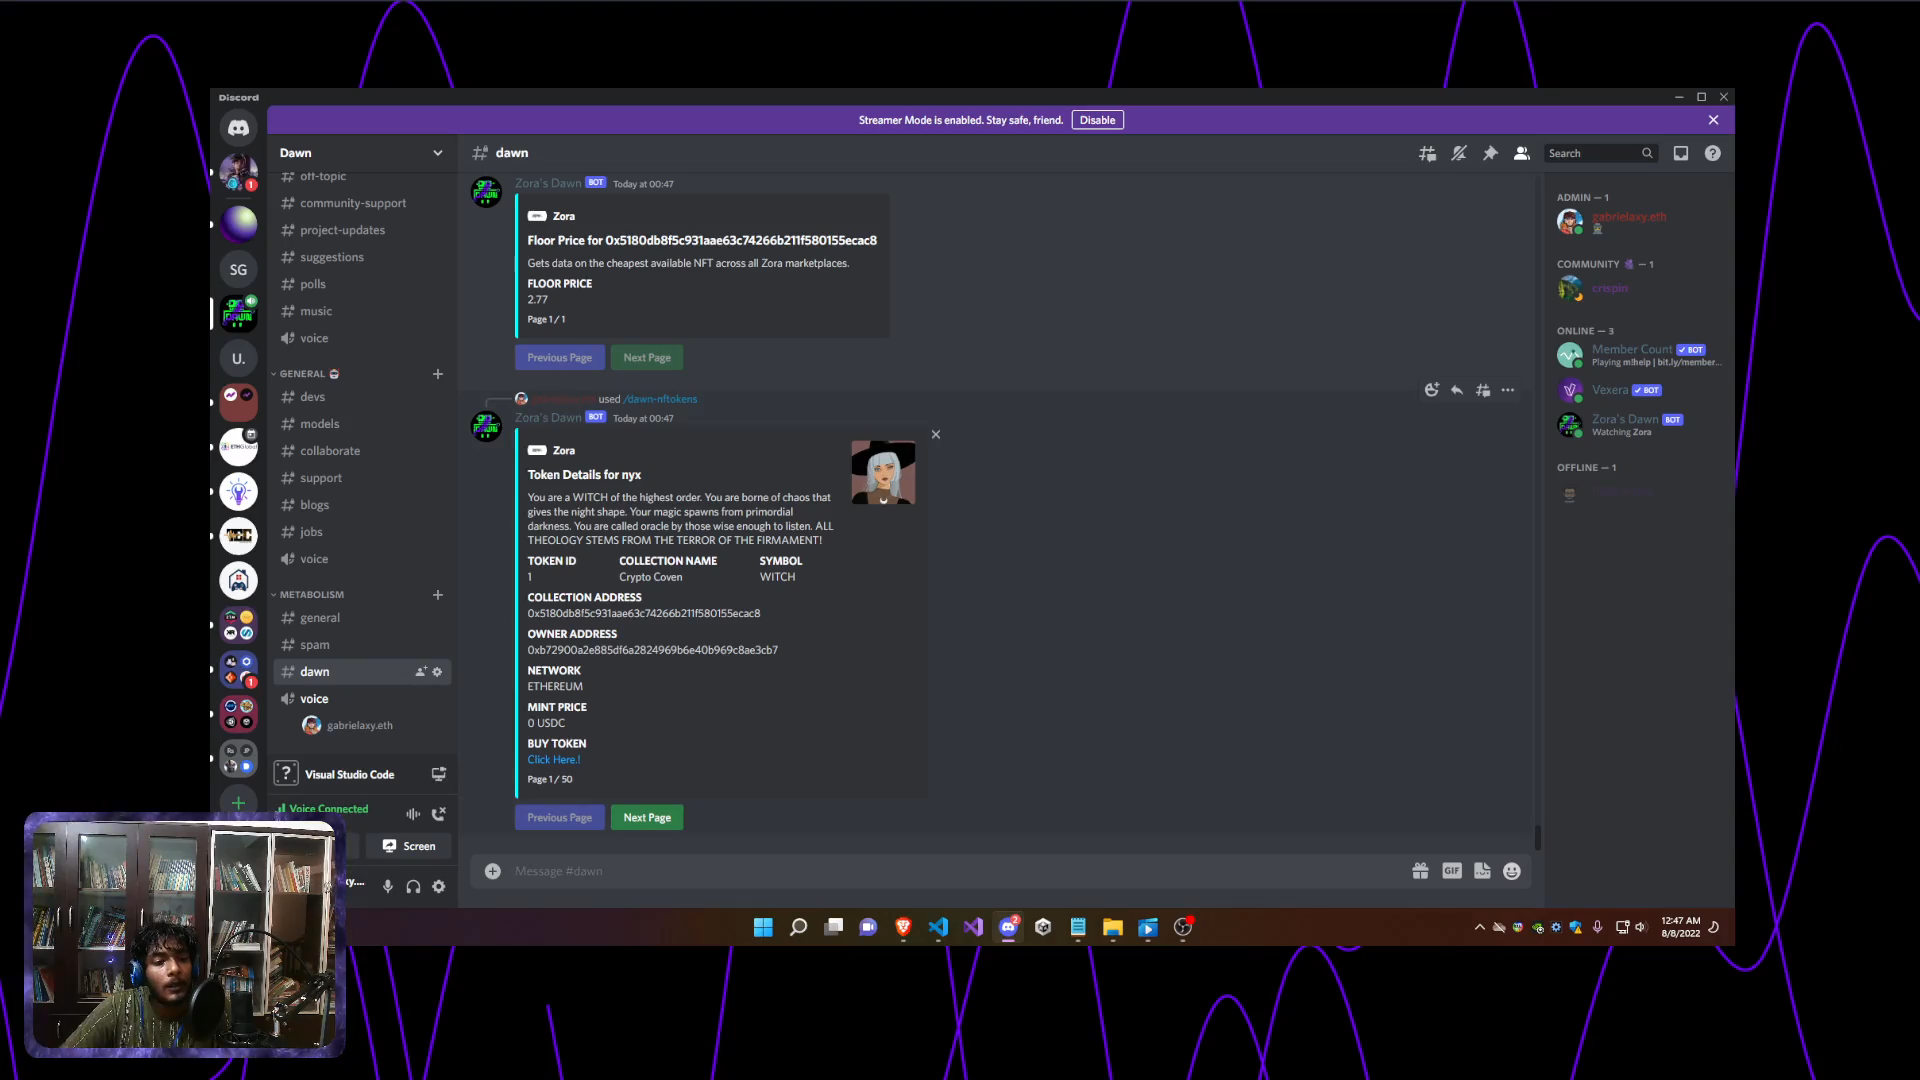
Task: Click add reaction icon on message
Action: 1432,390
